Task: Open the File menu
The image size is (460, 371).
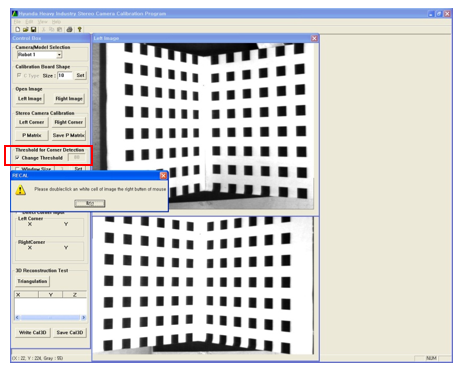Action: [17, 22]
